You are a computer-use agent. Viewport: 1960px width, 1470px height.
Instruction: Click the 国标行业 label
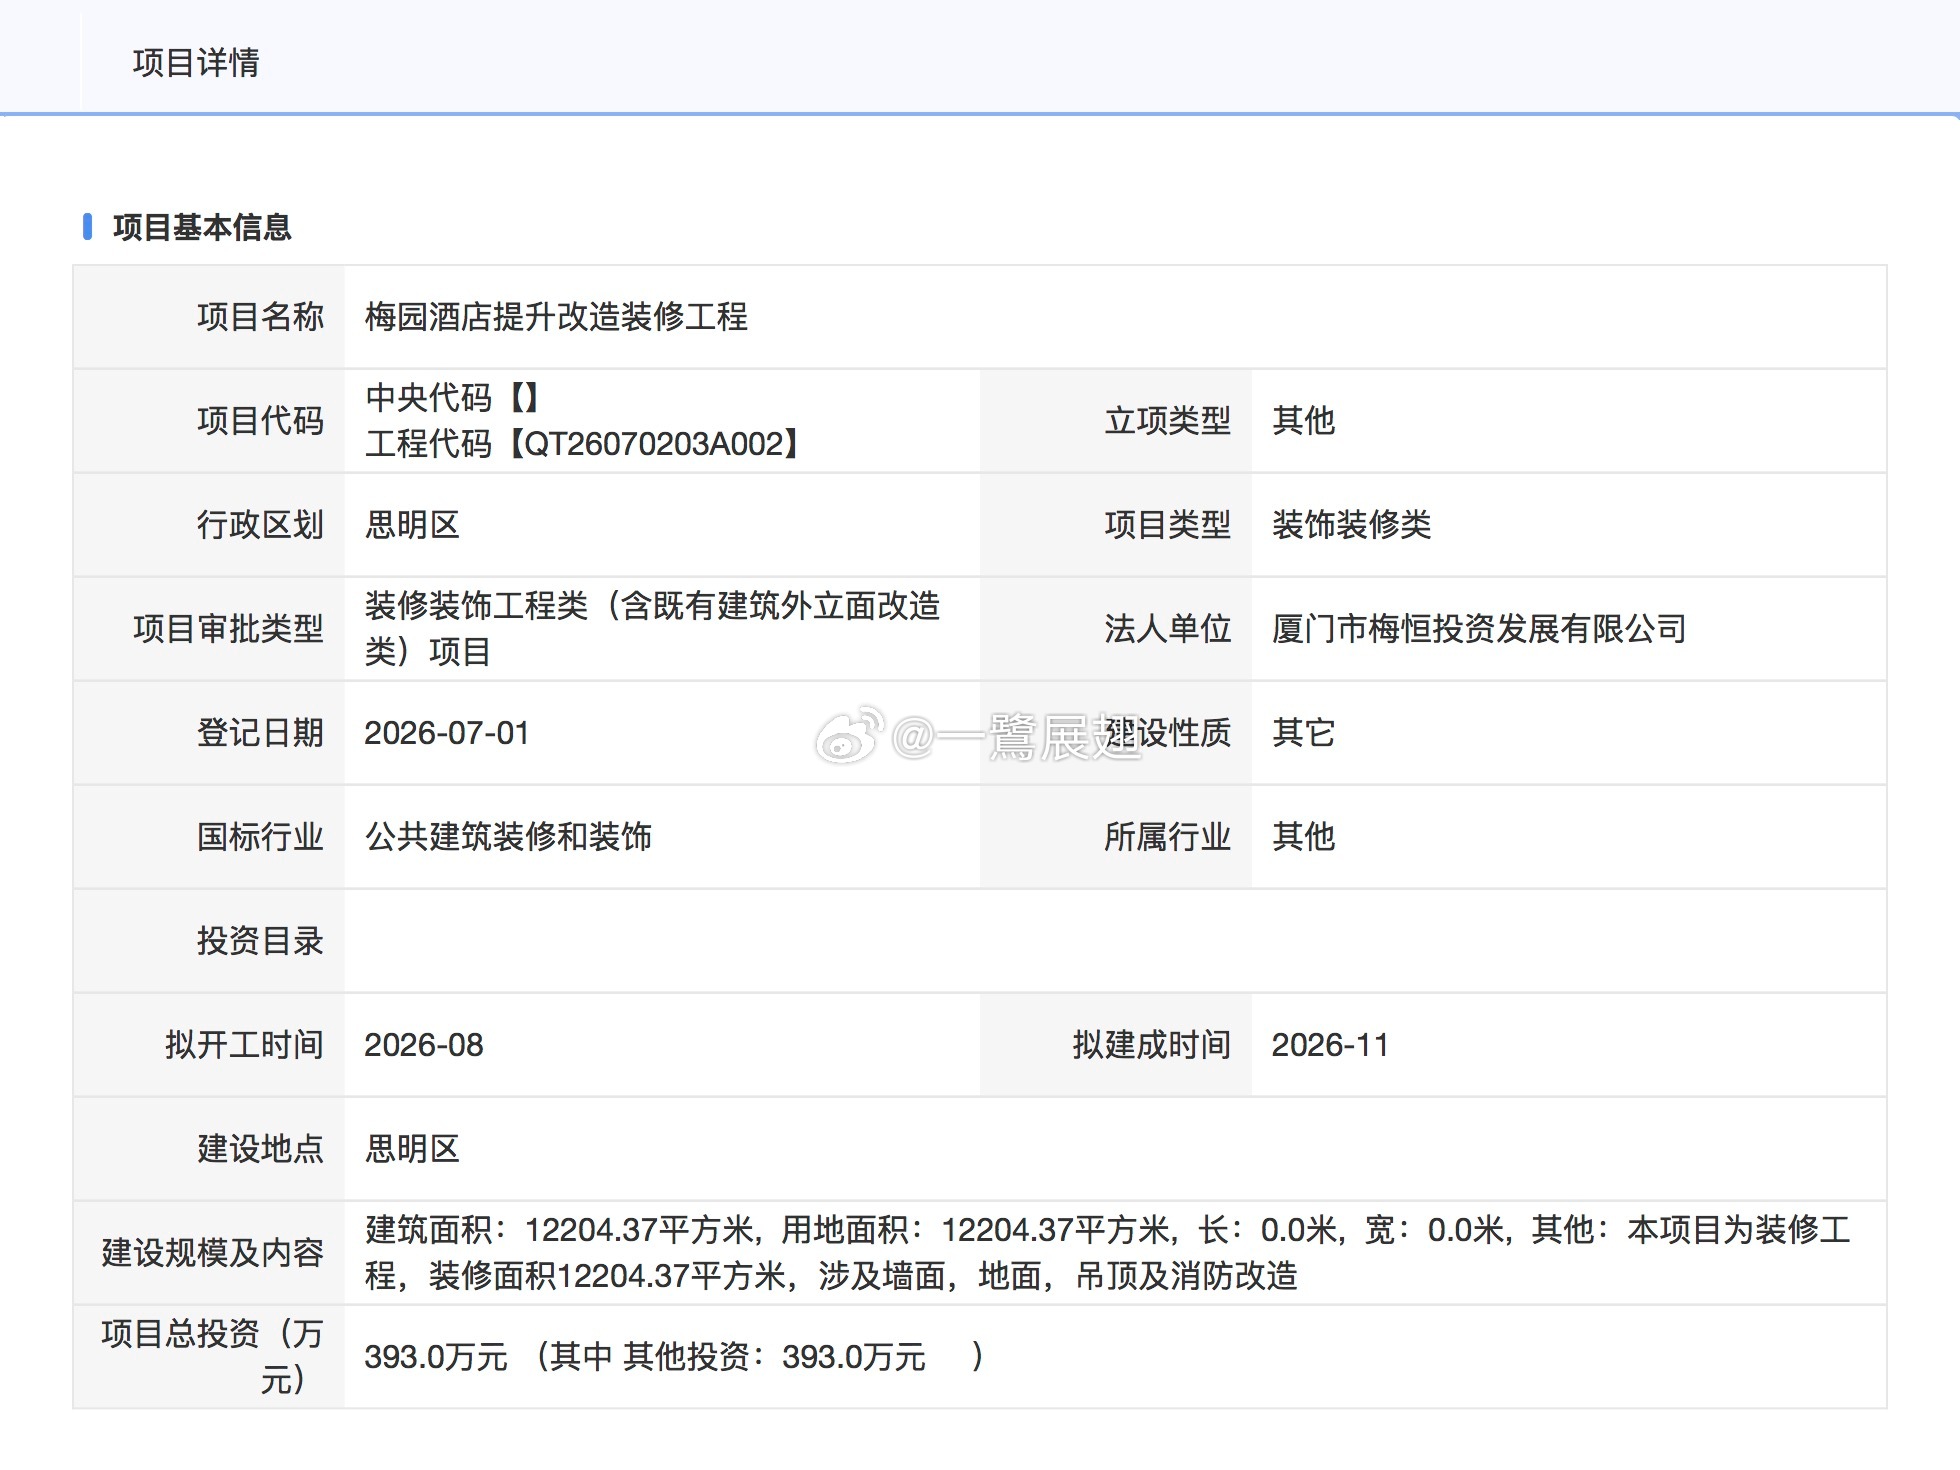pos(260,837)
